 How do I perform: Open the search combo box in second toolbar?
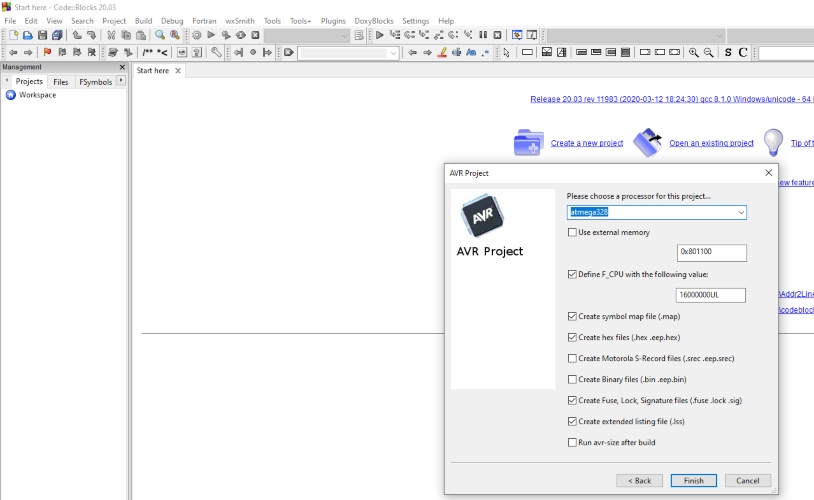[348, 52]
